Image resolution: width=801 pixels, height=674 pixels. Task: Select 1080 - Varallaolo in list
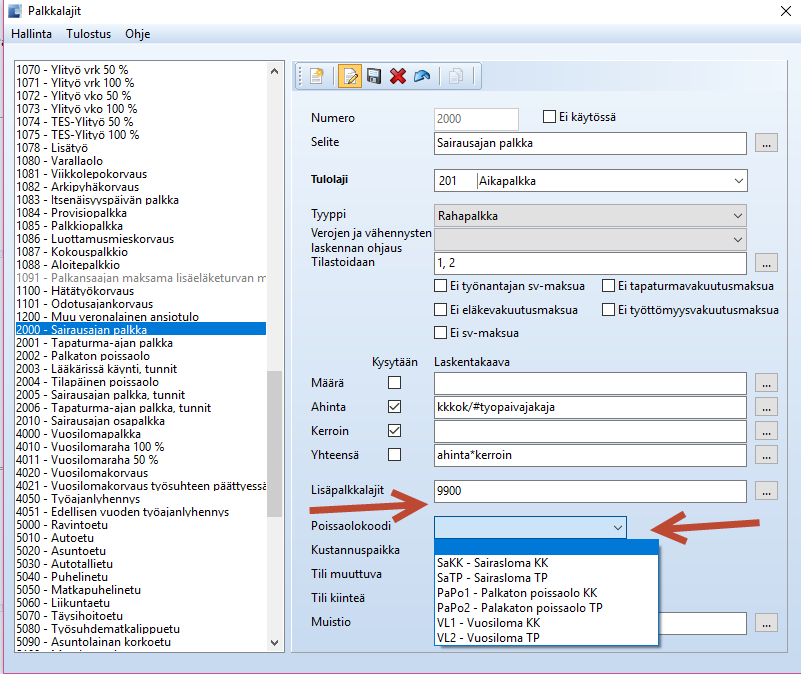pyautogui.click(x=140, y=161)
